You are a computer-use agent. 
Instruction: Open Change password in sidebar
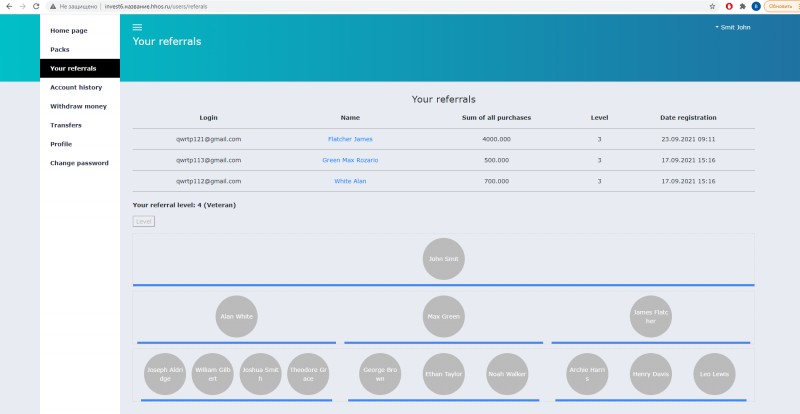coord(80,163)
